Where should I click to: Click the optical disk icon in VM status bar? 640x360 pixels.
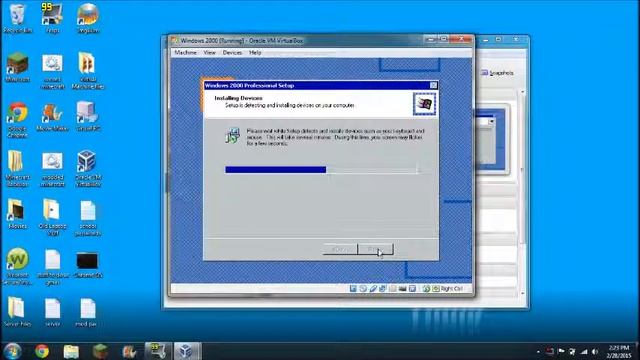pos(363,289)
